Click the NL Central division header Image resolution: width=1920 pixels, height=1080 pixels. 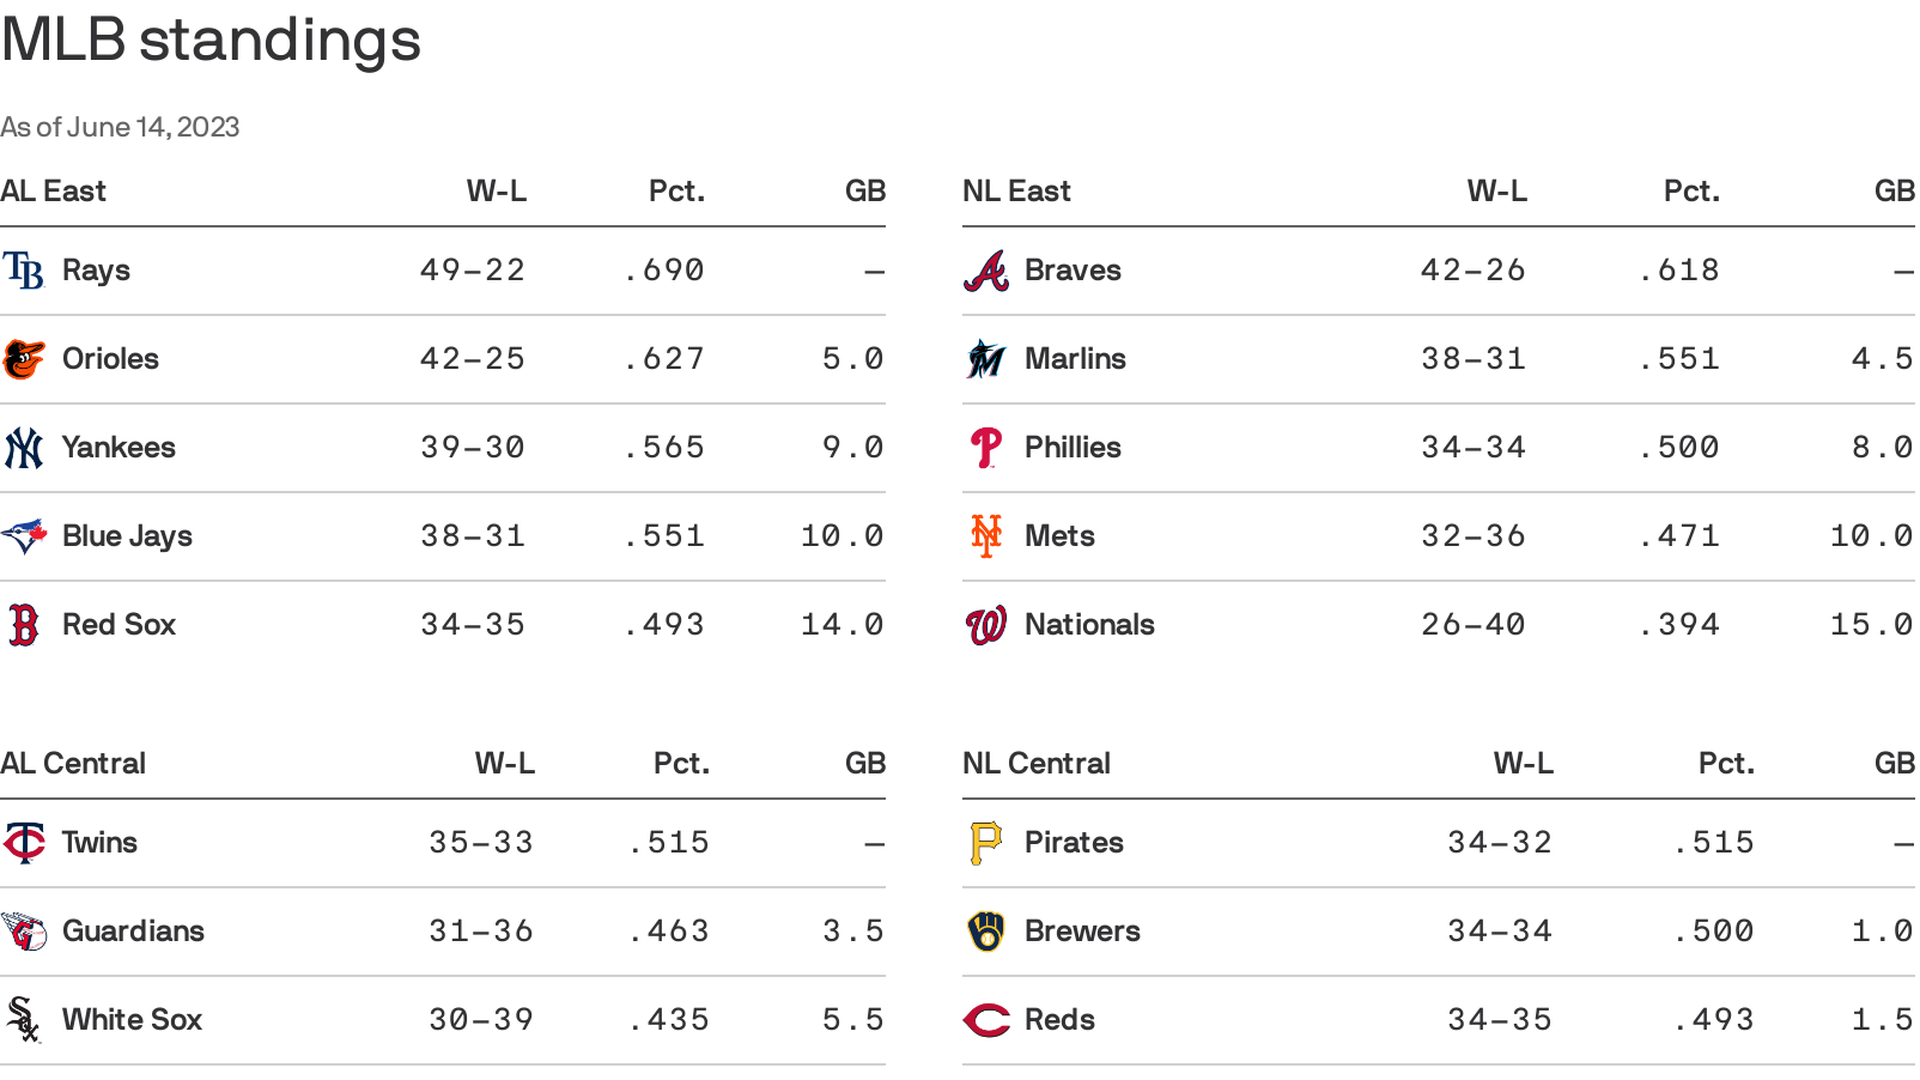point(1036,764)
